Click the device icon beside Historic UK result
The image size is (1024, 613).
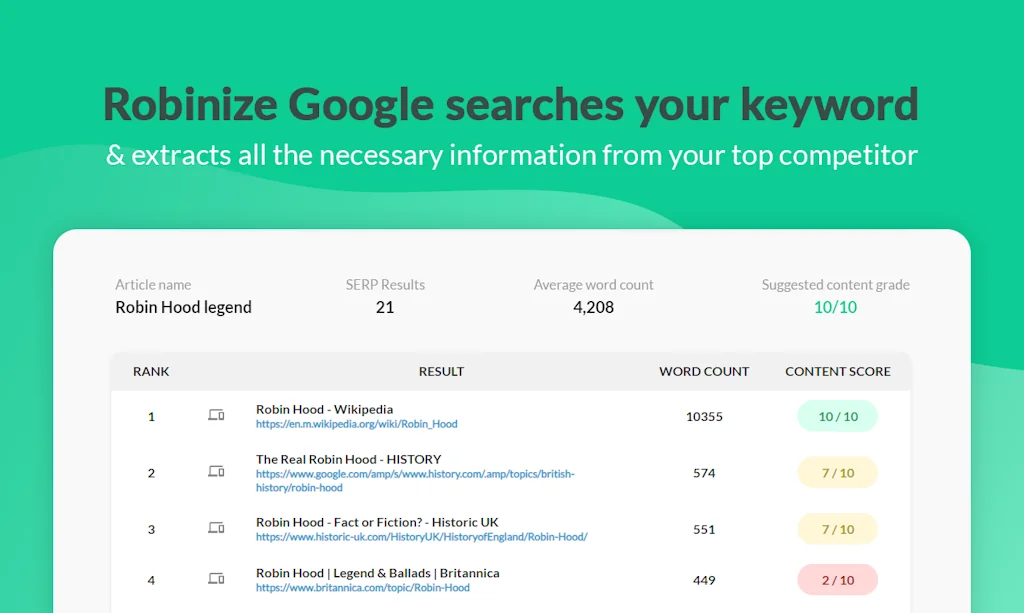[x=216, y=528]
